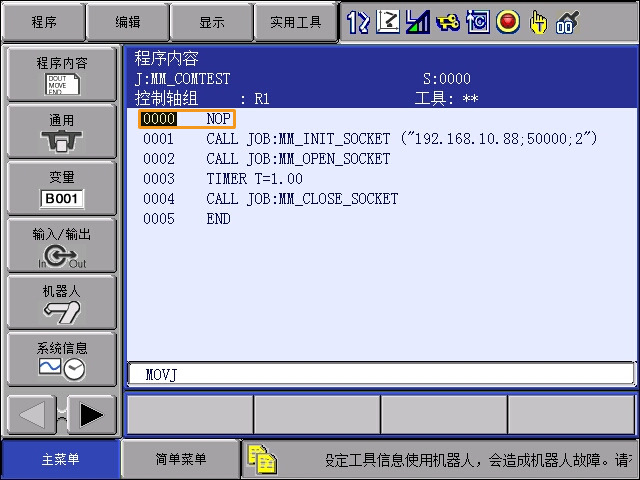Click the 工具 ** field
Image resolution: width=640 pixels, height=480 pixels.
(x=447, y=98)
